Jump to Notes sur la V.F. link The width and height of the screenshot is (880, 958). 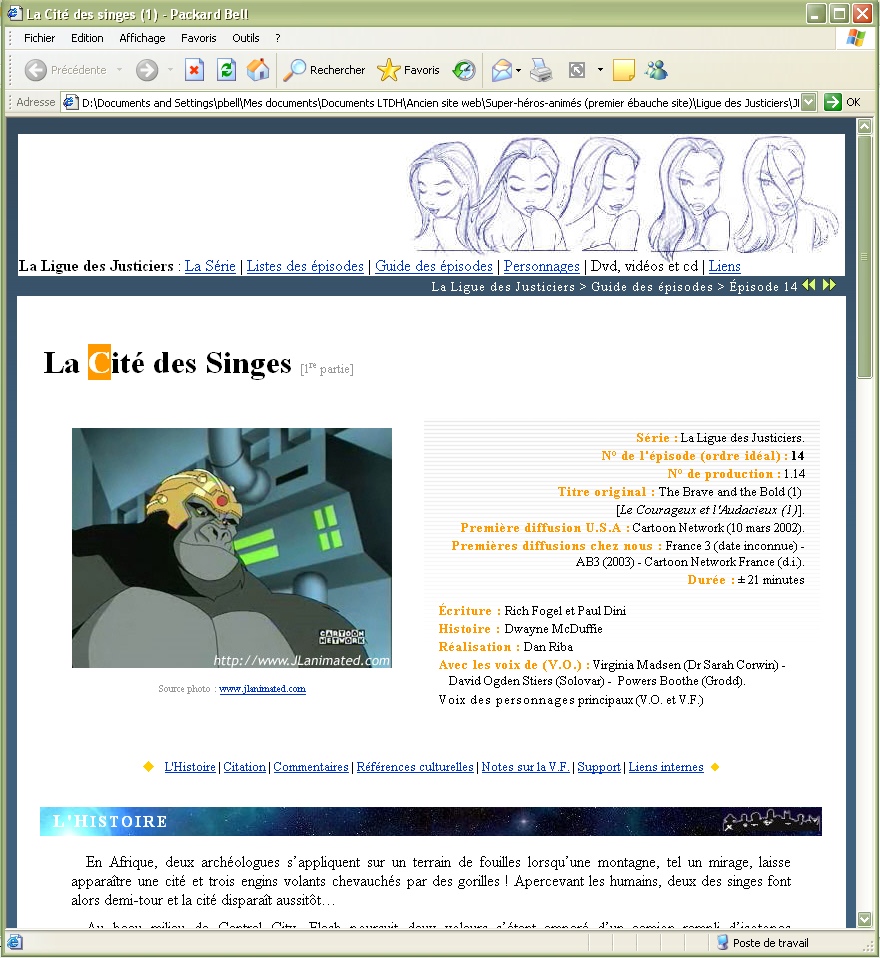click(526, 767)
